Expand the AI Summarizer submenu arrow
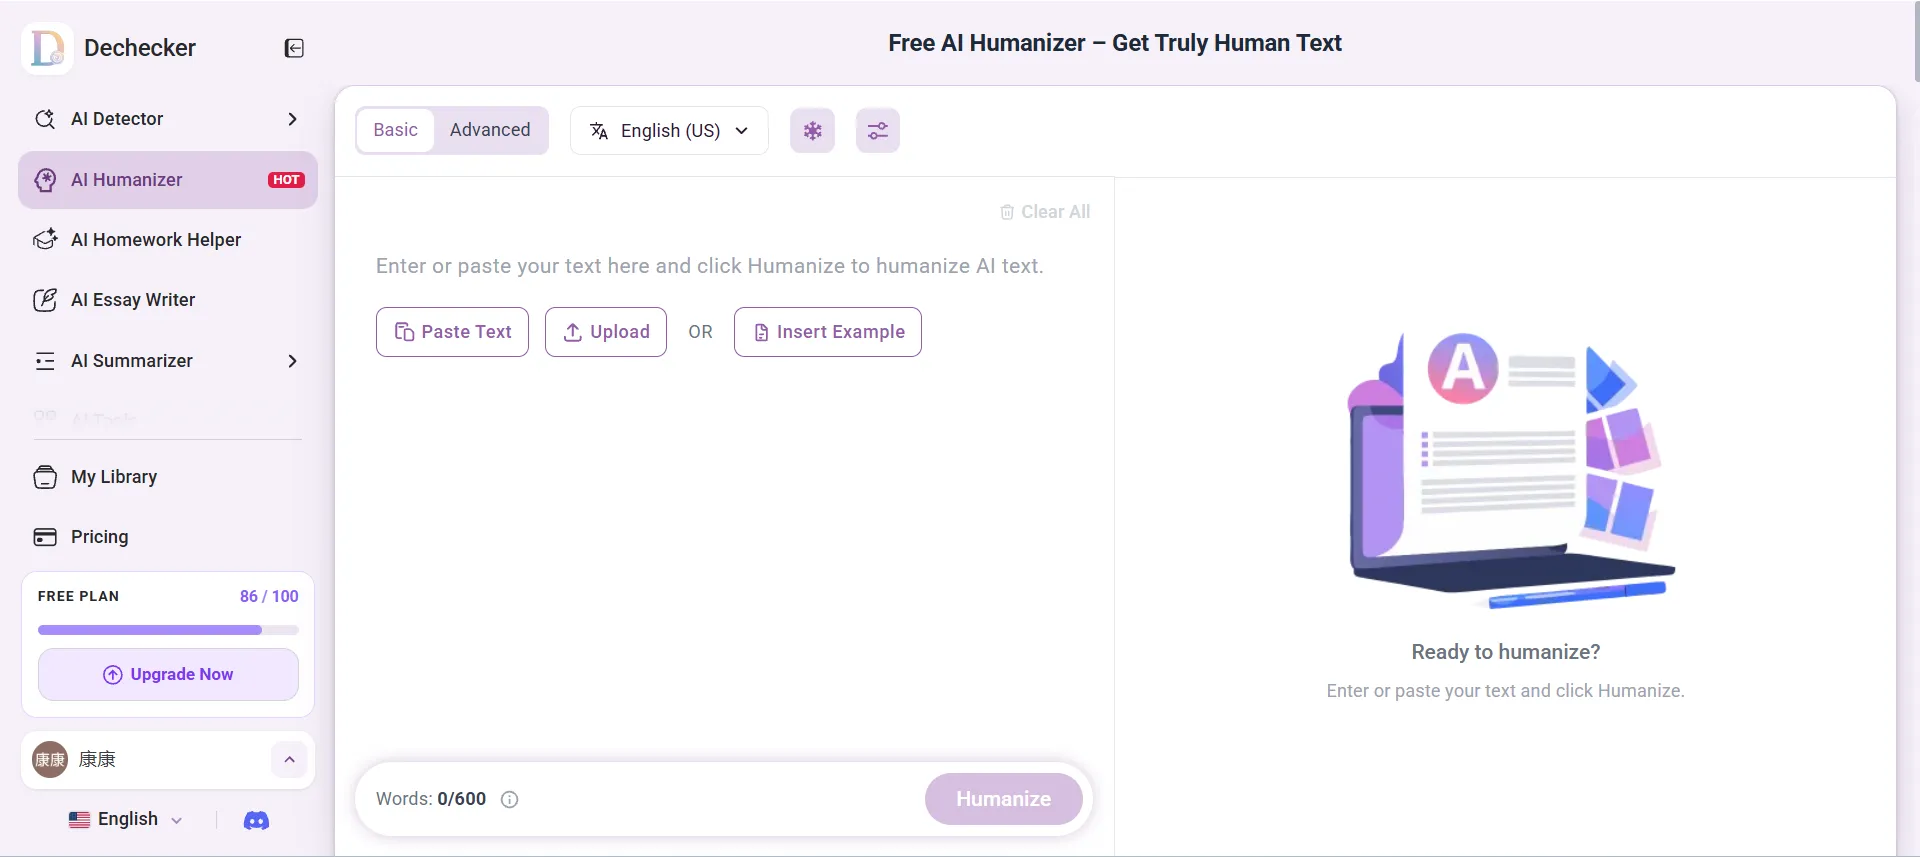 click(x=292, y=361)
